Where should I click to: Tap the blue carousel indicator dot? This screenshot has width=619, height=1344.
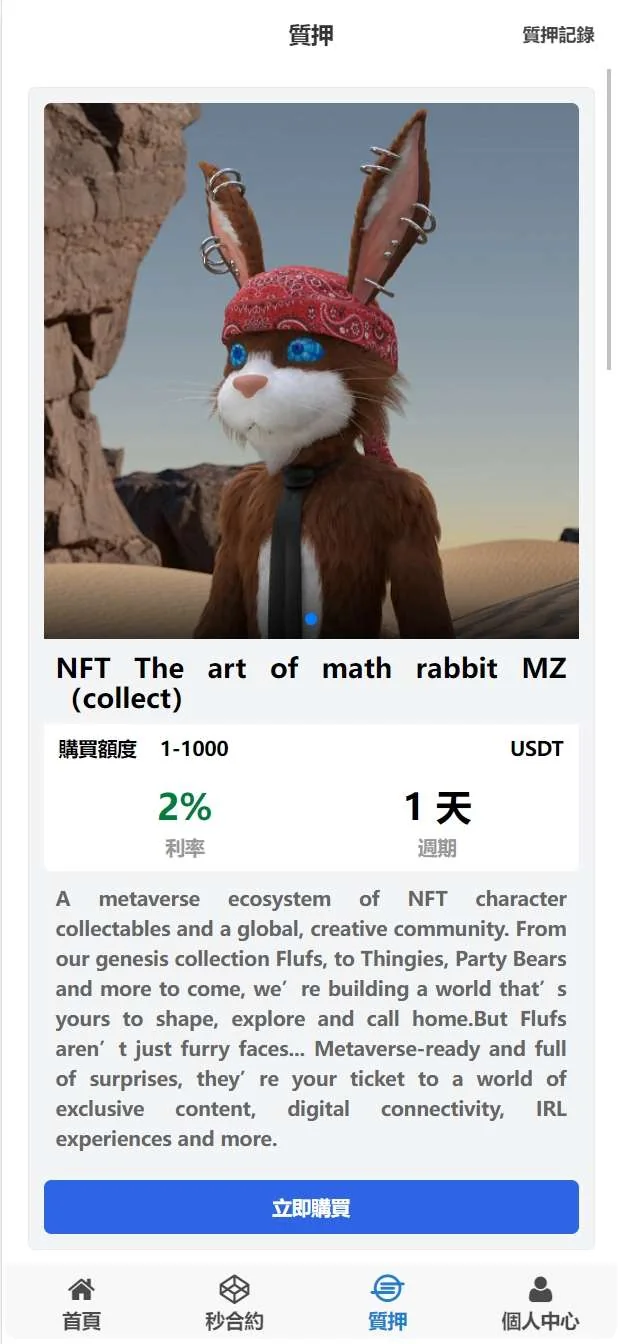(x=311, y=619)
